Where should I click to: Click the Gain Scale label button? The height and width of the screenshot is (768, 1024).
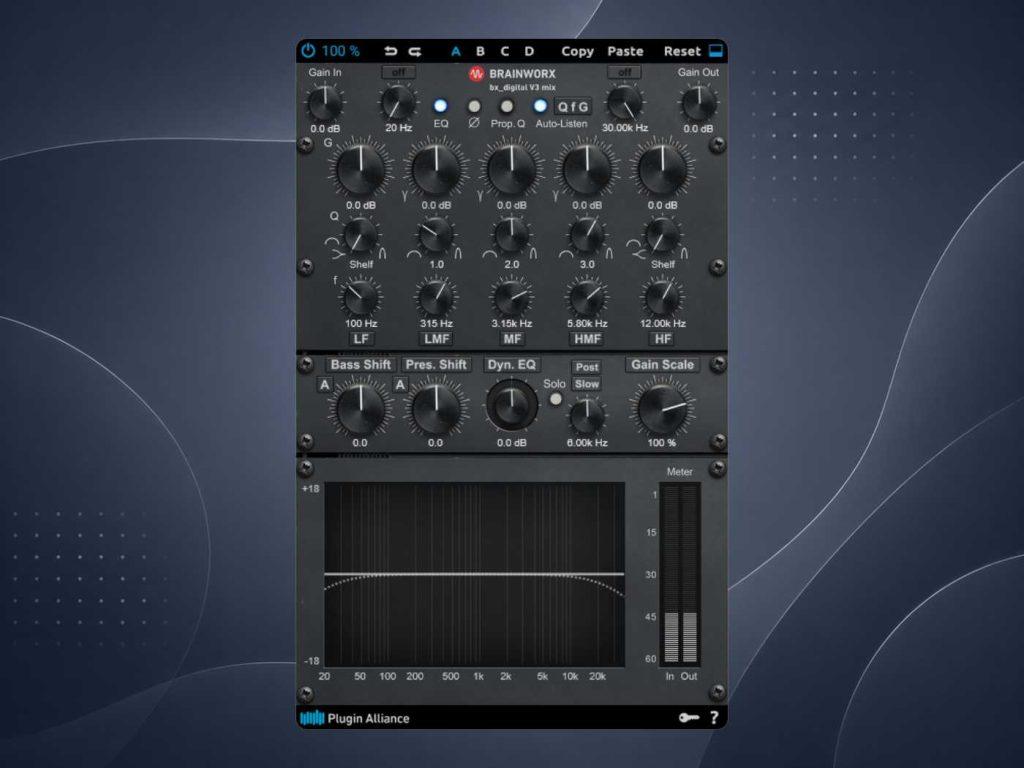(662, 365)
